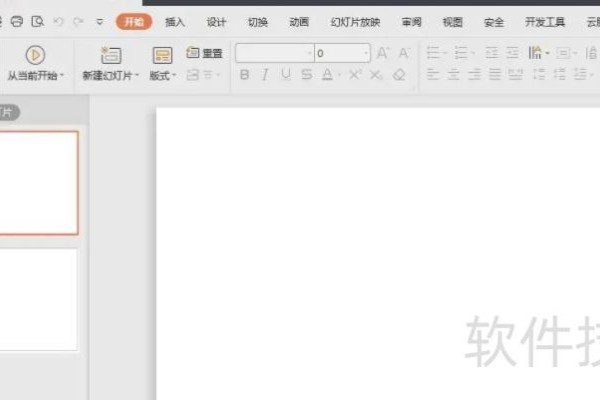Click the undo arrow

58,21
